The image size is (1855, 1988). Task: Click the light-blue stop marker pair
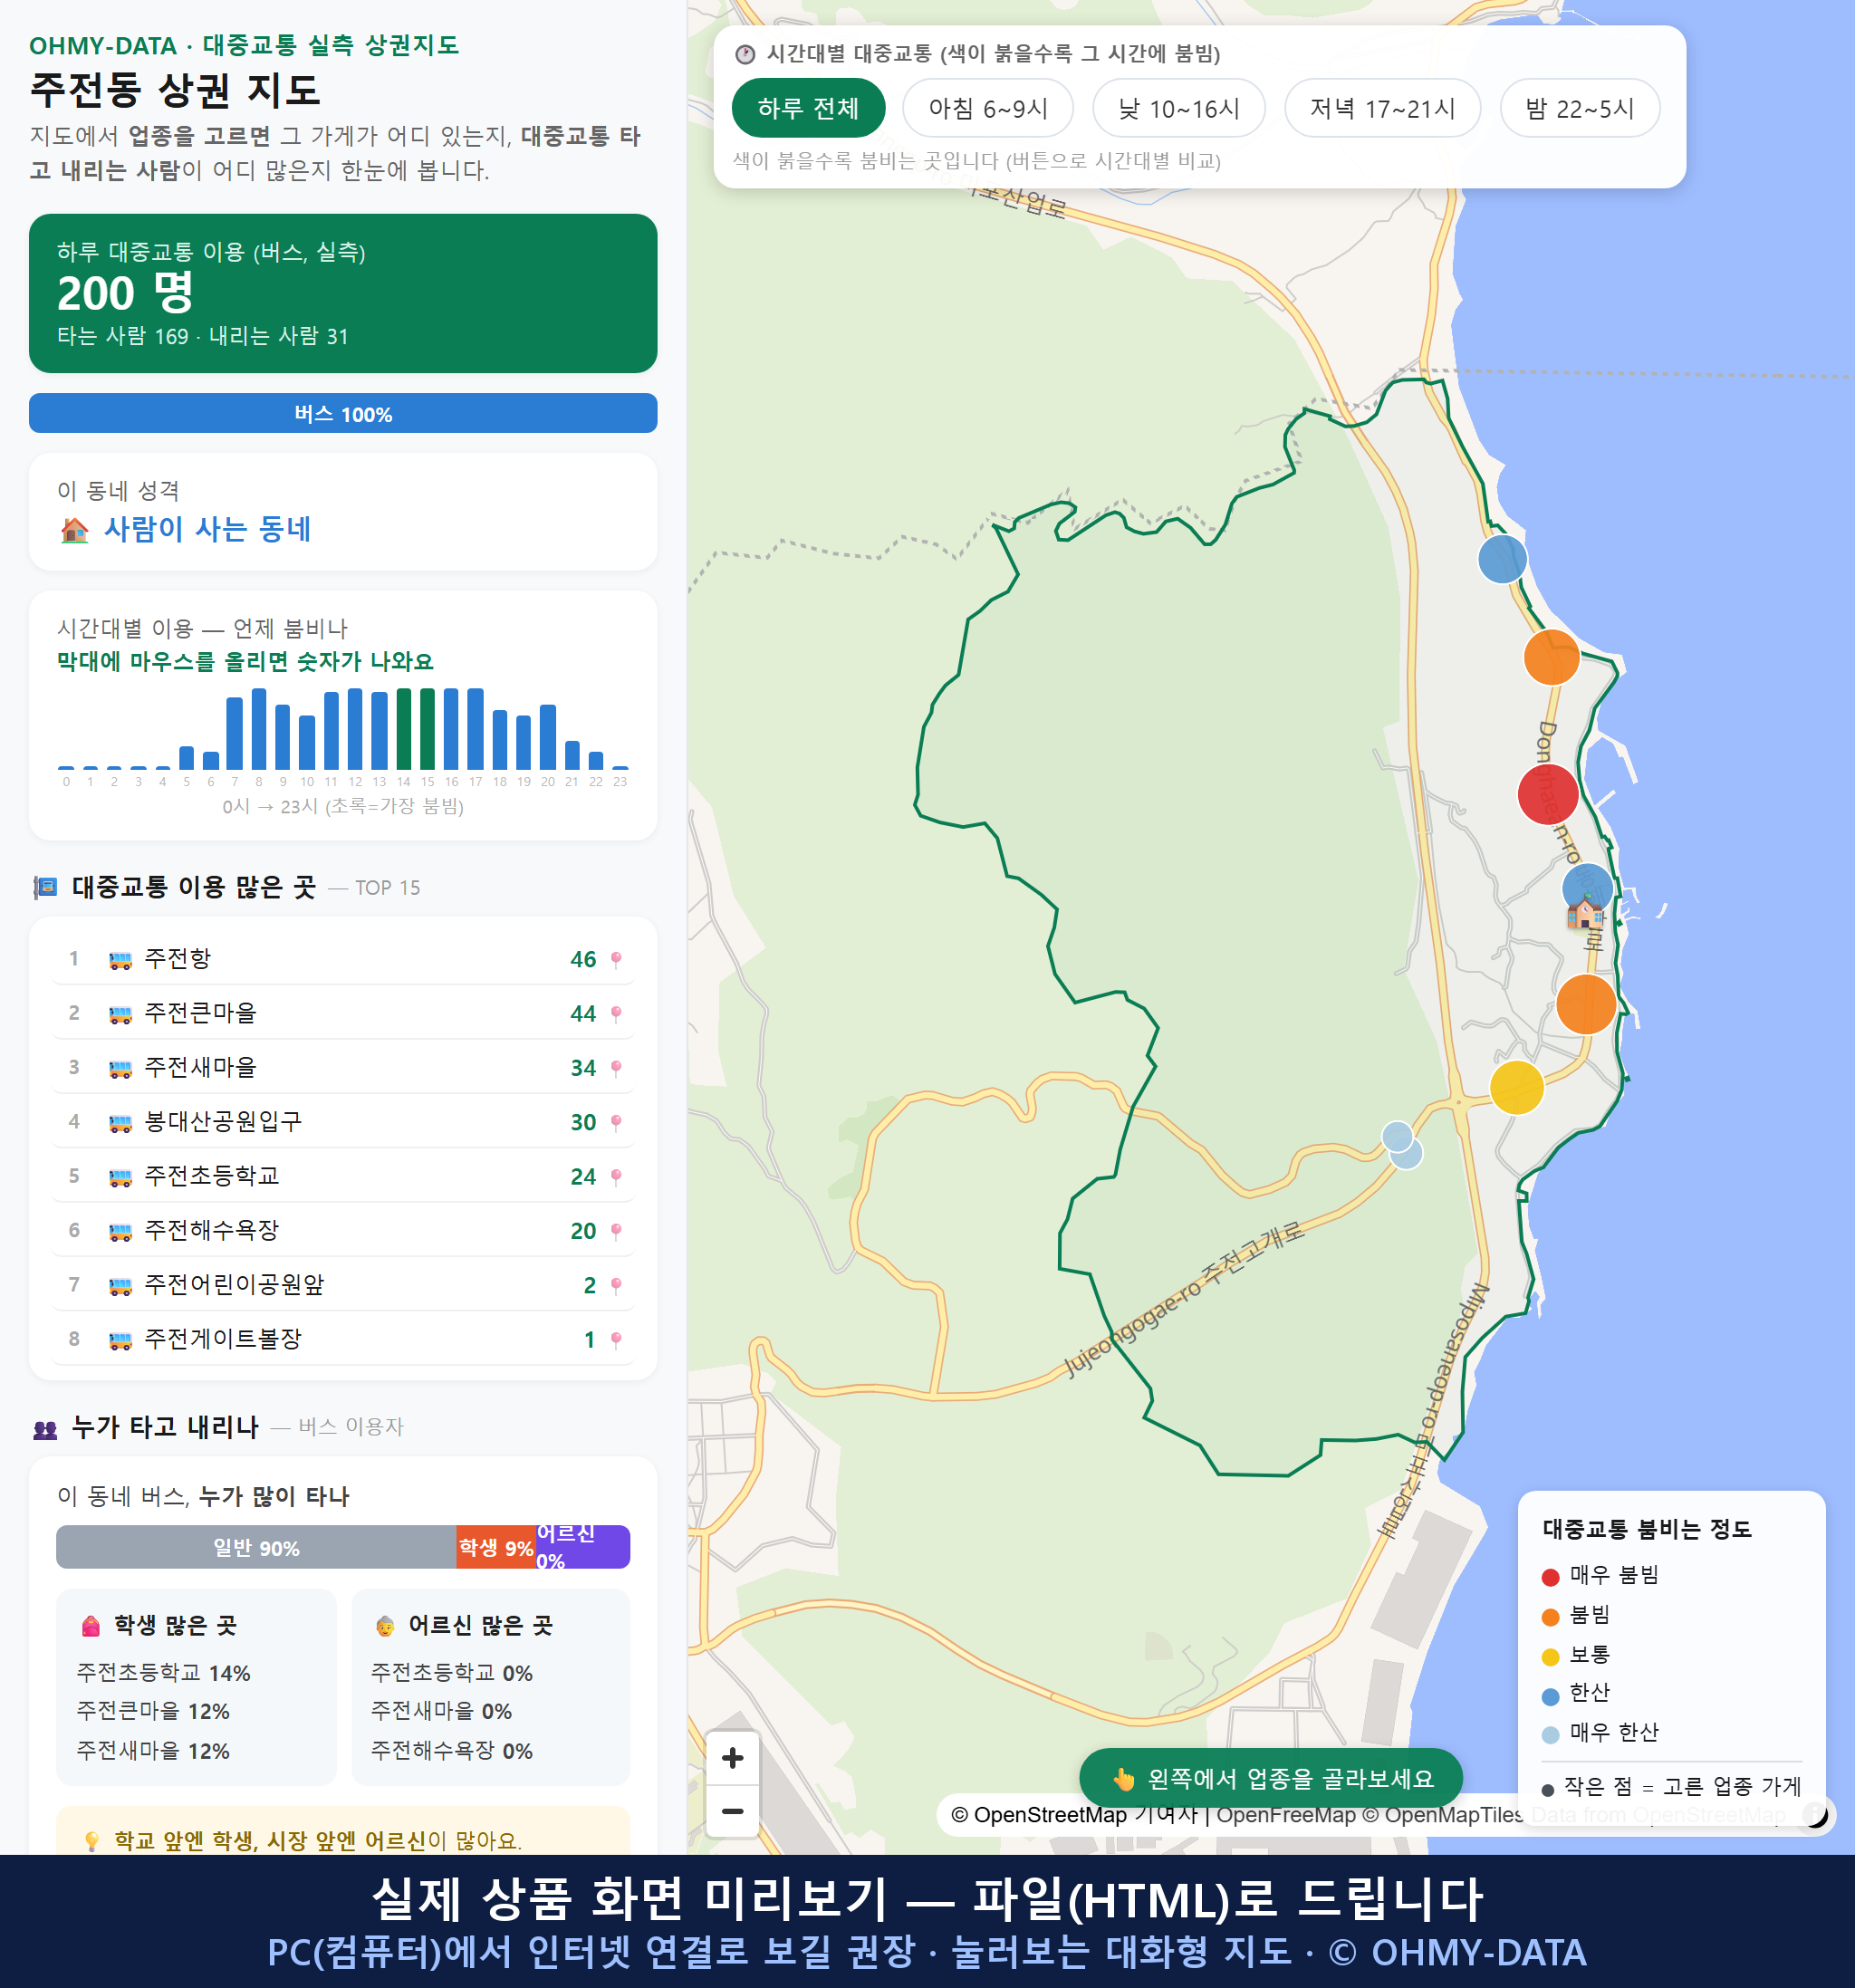[x=1402, y=1145]
